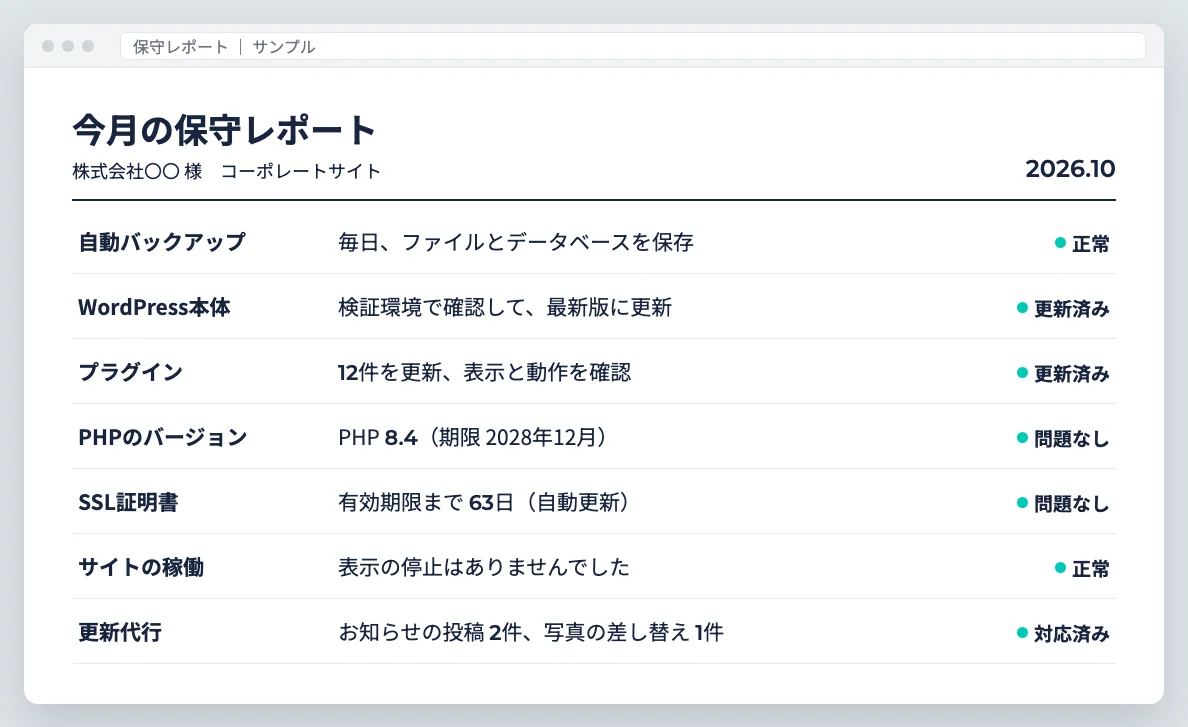Click the 正常 status in 自動バックアップ row
Screen dimensions: 1188x727
coord(1090,243)
